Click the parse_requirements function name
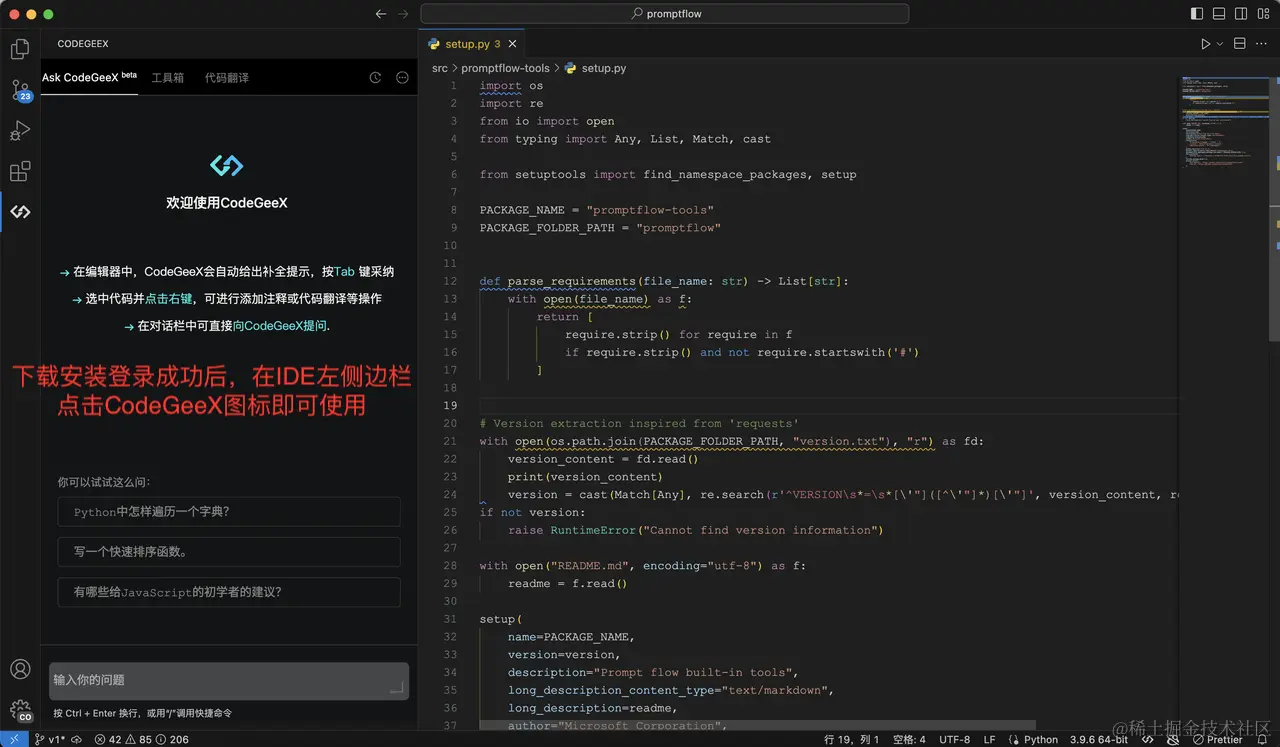Viewport: 1280px width, 747px height. coord(571,281)
